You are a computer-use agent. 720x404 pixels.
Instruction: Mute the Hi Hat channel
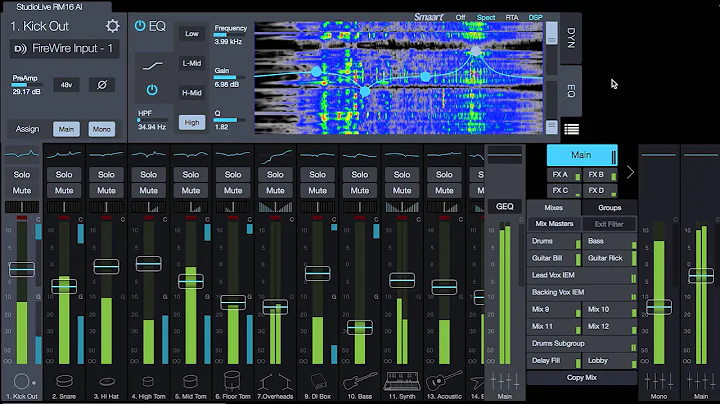[x=106, y=191]
